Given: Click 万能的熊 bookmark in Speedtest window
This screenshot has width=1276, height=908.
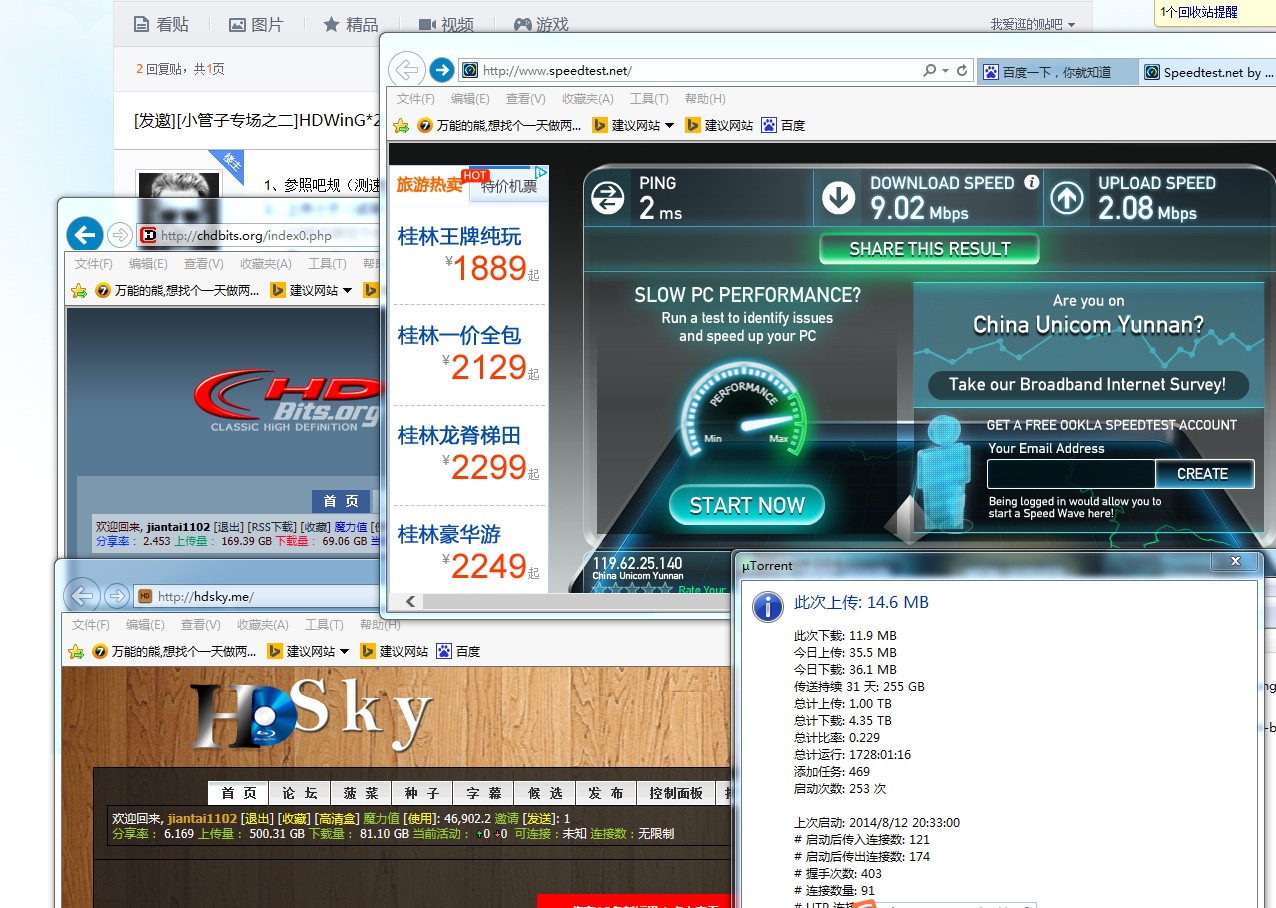Looking at the screenshot, I should [x=499, y=125].
